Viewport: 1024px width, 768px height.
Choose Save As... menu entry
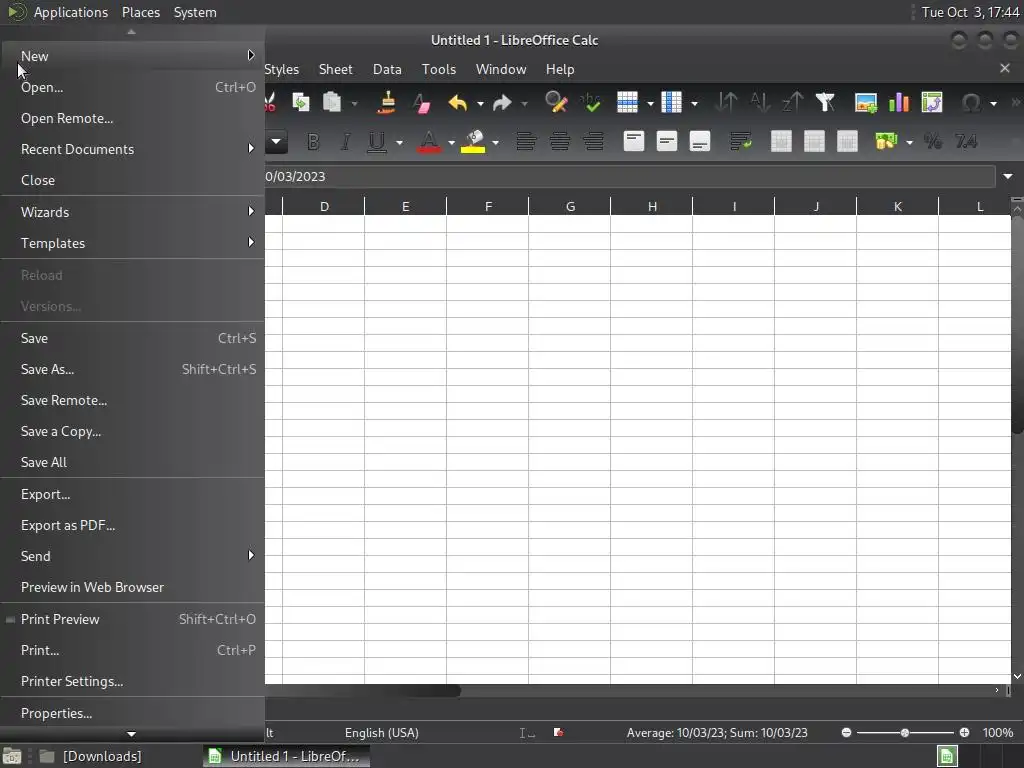pos(133,369)
